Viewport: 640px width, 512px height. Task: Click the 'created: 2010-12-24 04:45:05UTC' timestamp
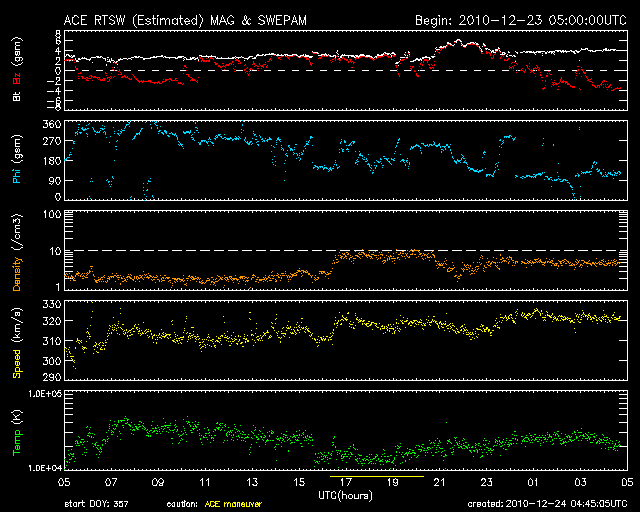click(547, 504)
